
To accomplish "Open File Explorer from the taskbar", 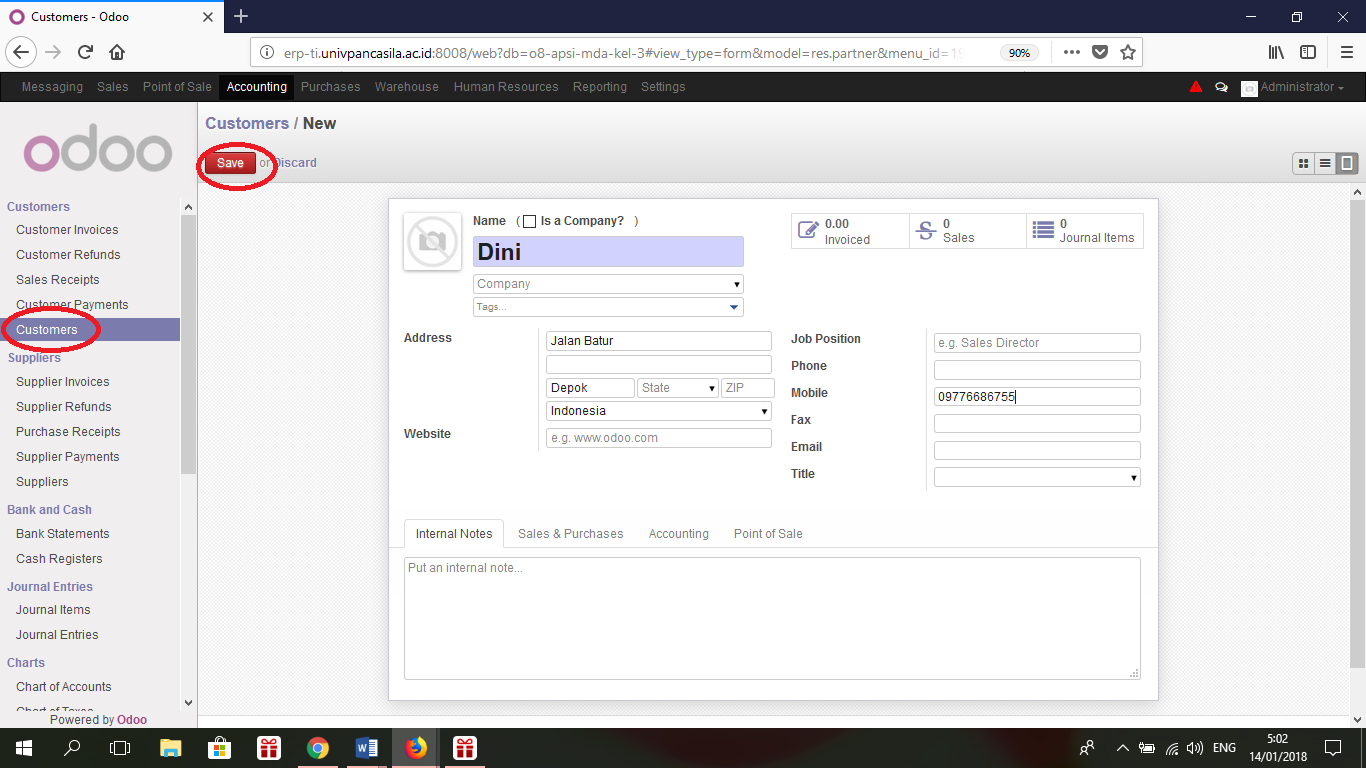I will (171, 748).
